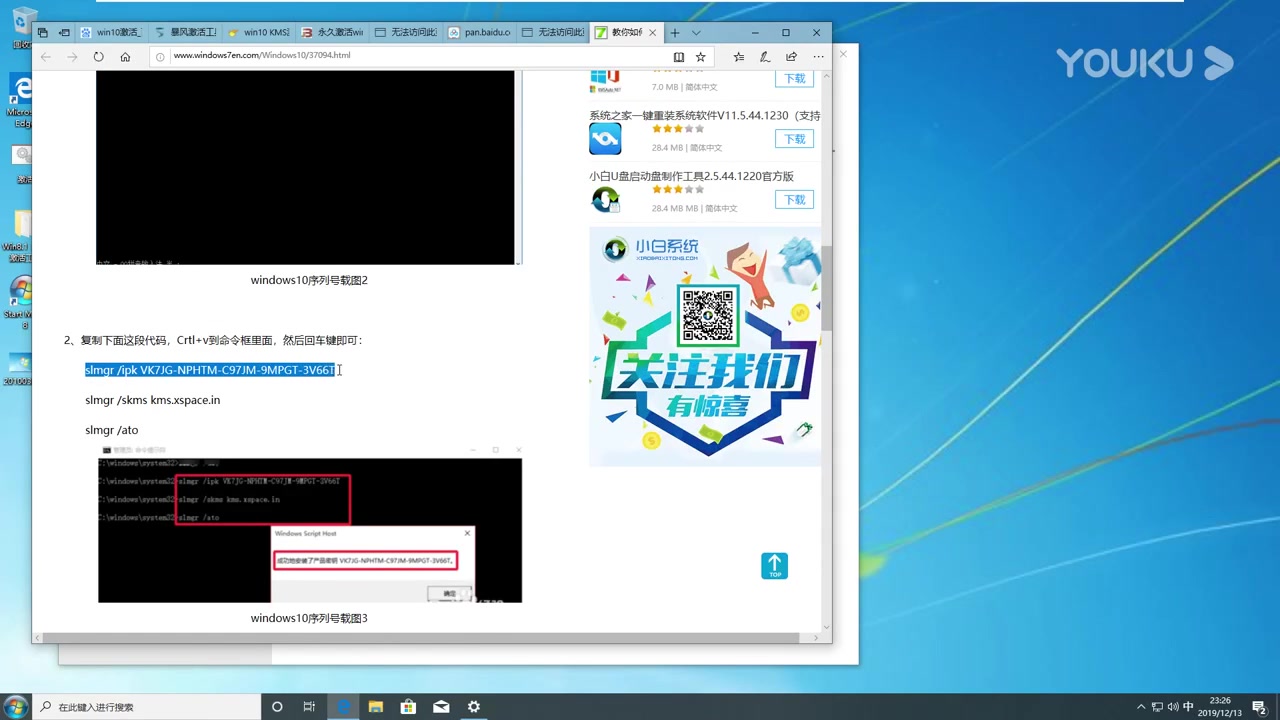Click the page horizontal scrollbar thumb
This screenshot has height=720, width=1280.
point(419,637)
